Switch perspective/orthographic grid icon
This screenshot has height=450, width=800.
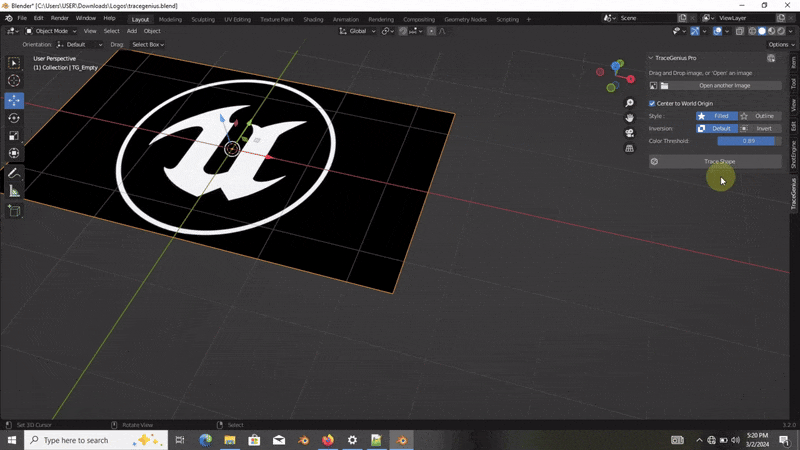(630, 148)
